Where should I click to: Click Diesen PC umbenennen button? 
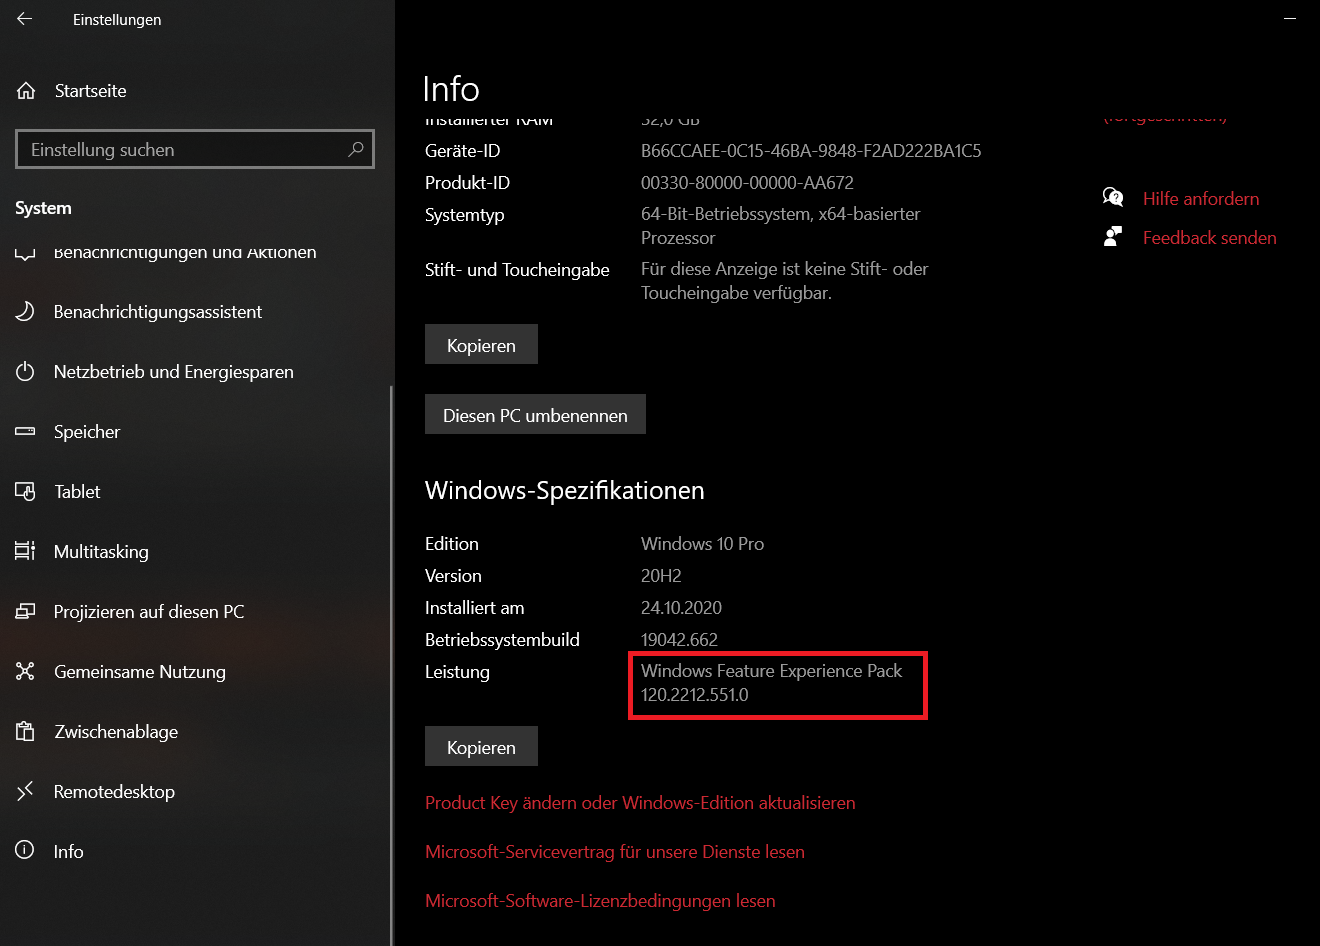pyautogui.click(x=535, y=414)
